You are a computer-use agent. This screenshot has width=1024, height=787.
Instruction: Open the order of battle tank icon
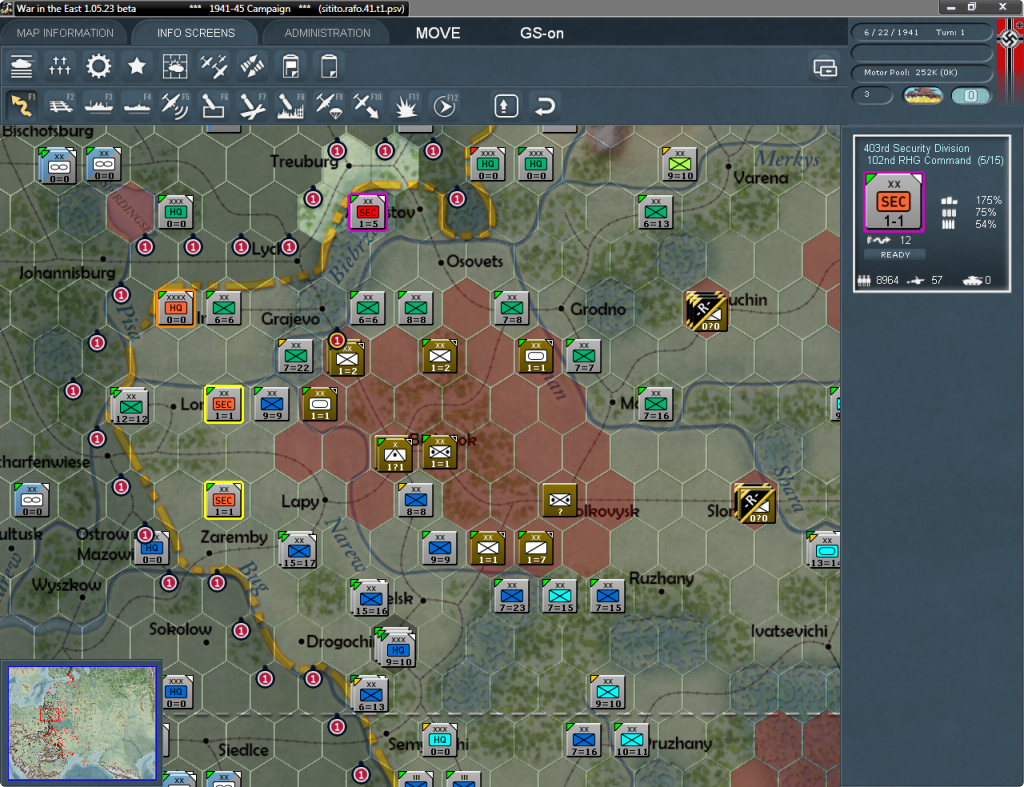(22, 66)
